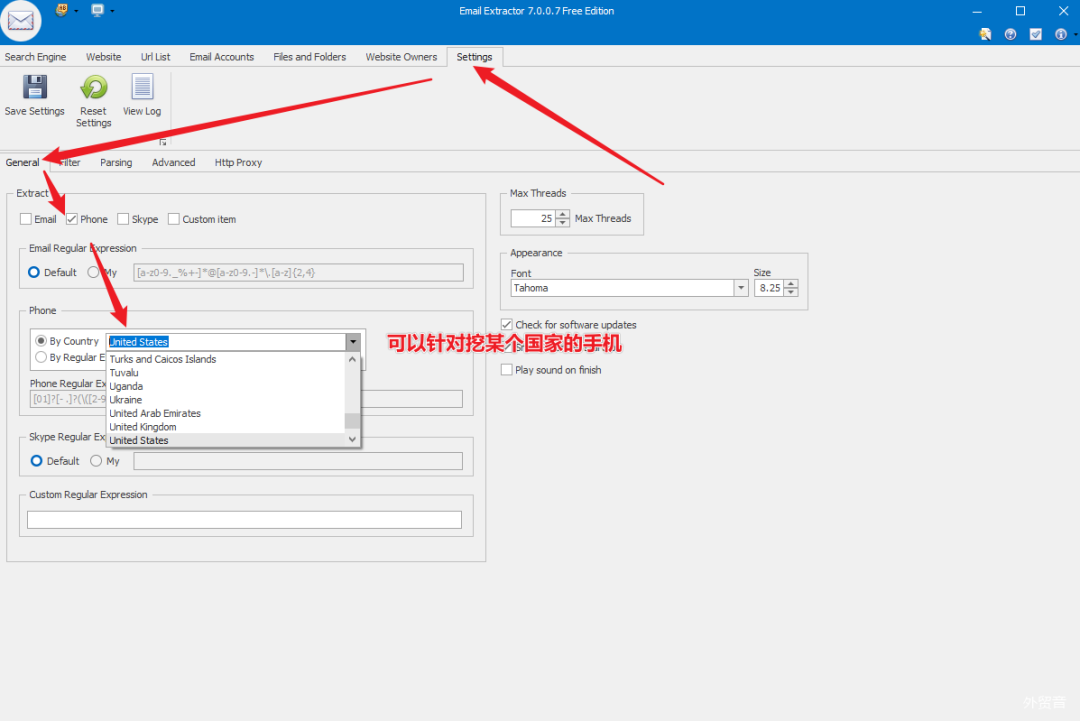
Task: Click the Save Settings disk icon
Action: [x=34, y=87]
